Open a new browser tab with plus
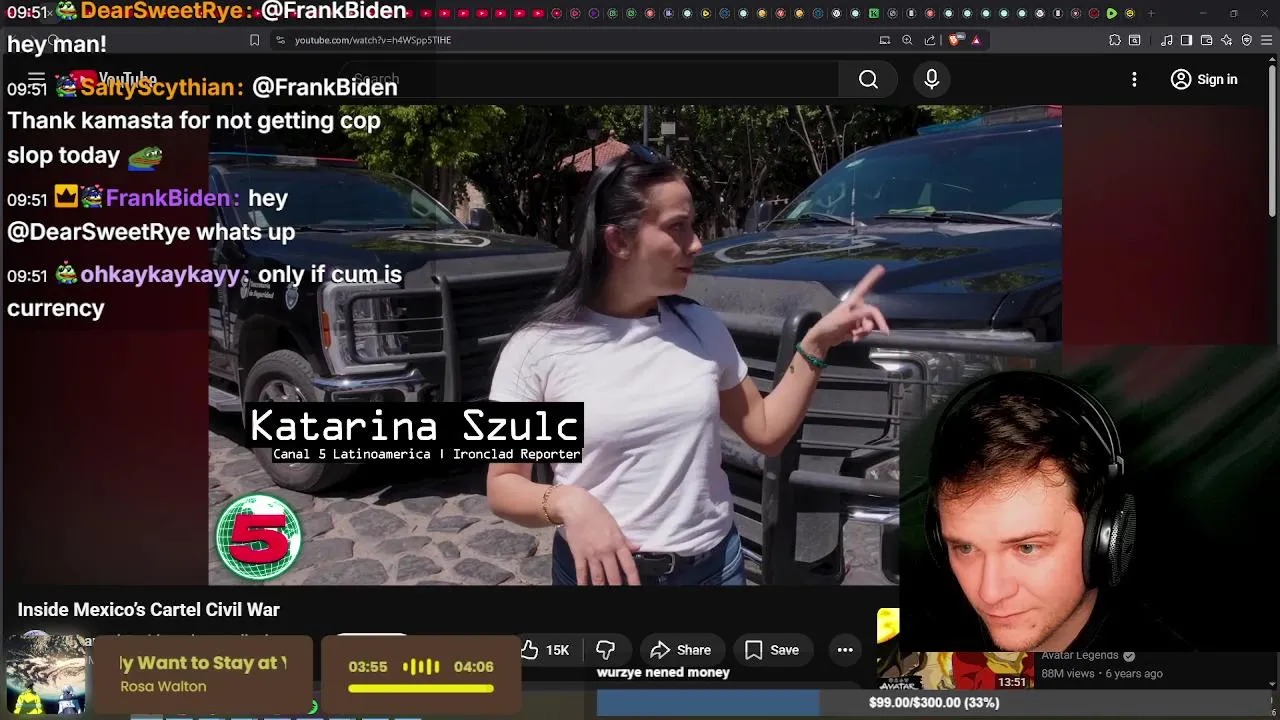 pyautogui.click(x=1151, y=13)
